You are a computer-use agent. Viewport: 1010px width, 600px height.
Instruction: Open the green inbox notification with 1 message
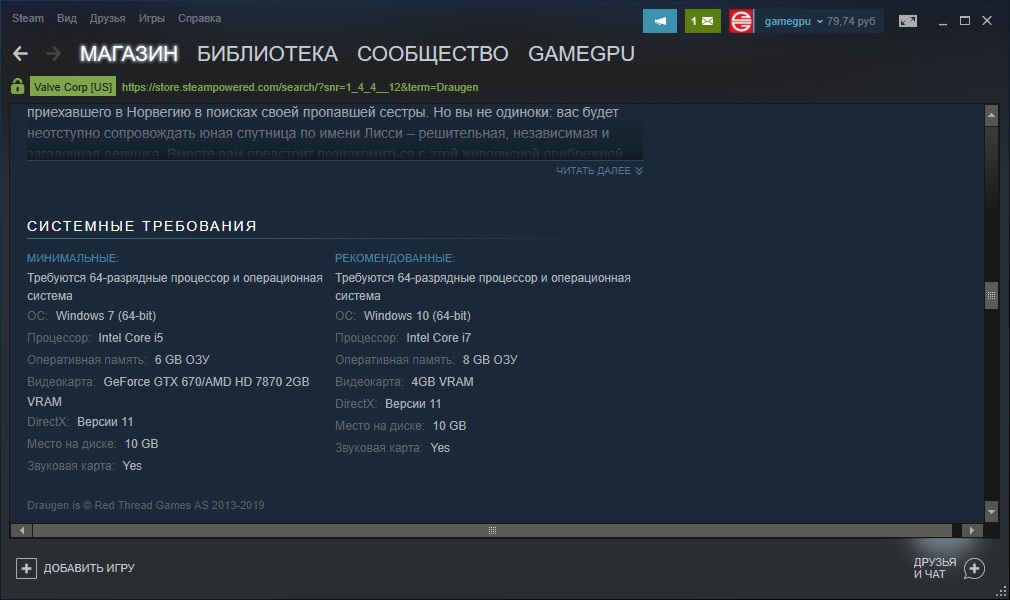(x=702, y=21)
